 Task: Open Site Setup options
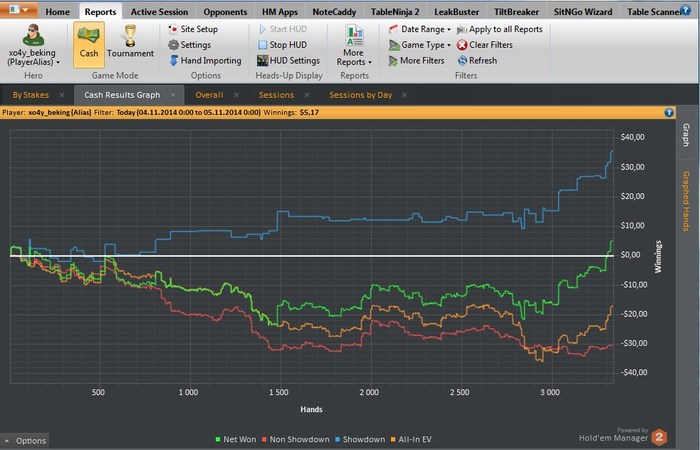click(193, 29)
